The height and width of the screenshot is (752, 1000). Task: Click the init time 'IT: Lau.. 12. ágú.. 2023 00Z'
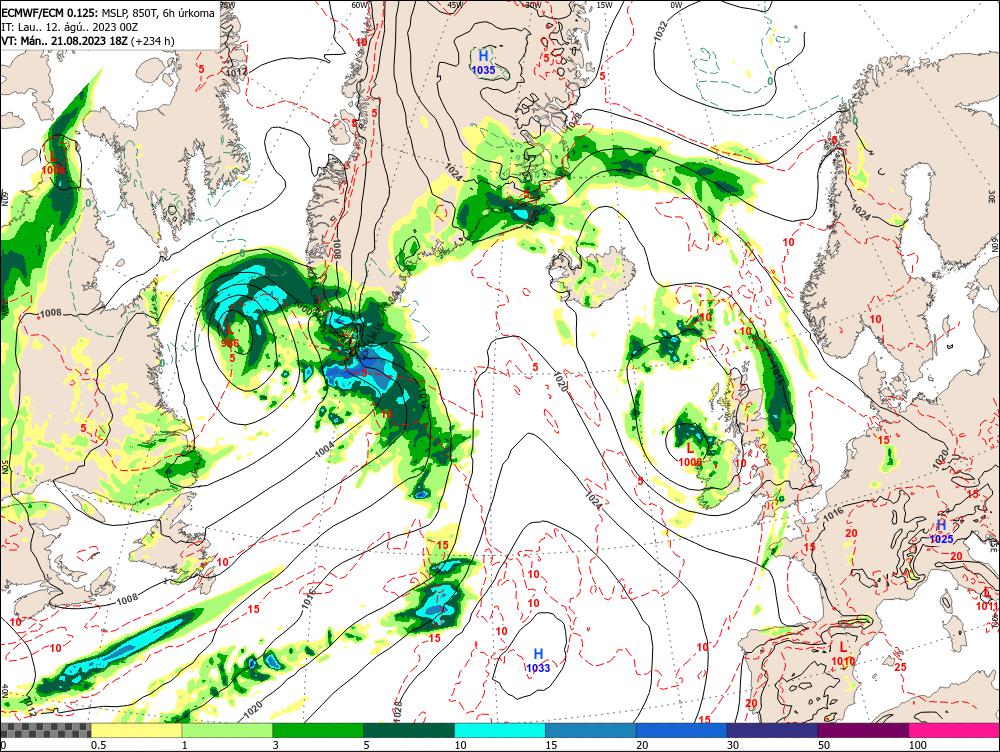coord(70,27)
